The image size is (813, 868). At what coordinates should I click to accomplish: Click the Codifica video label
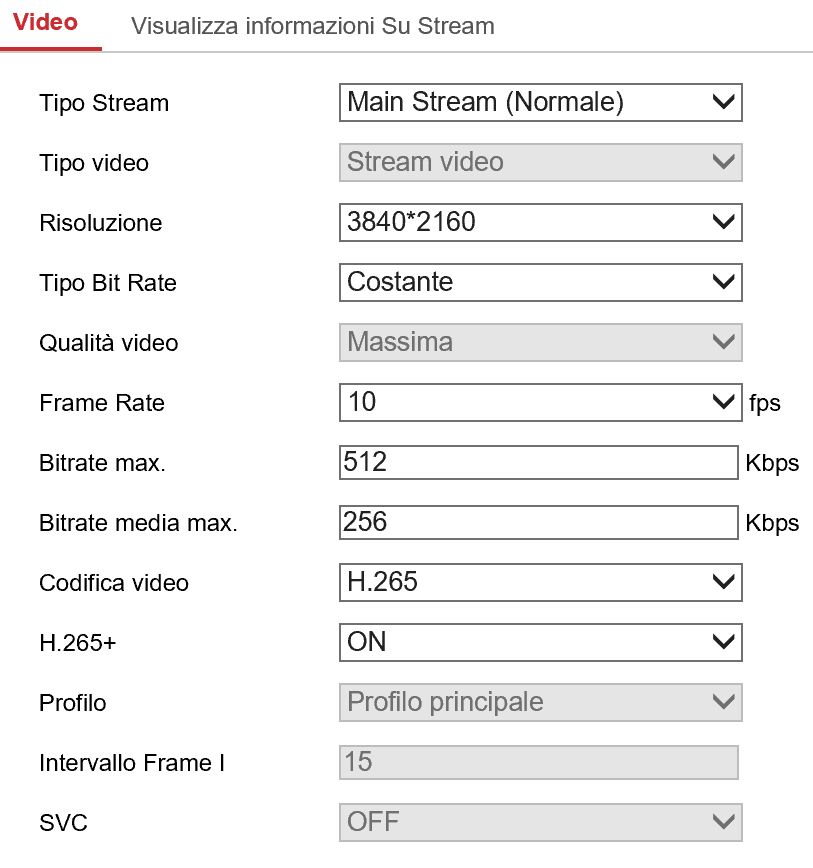[114, 583]
